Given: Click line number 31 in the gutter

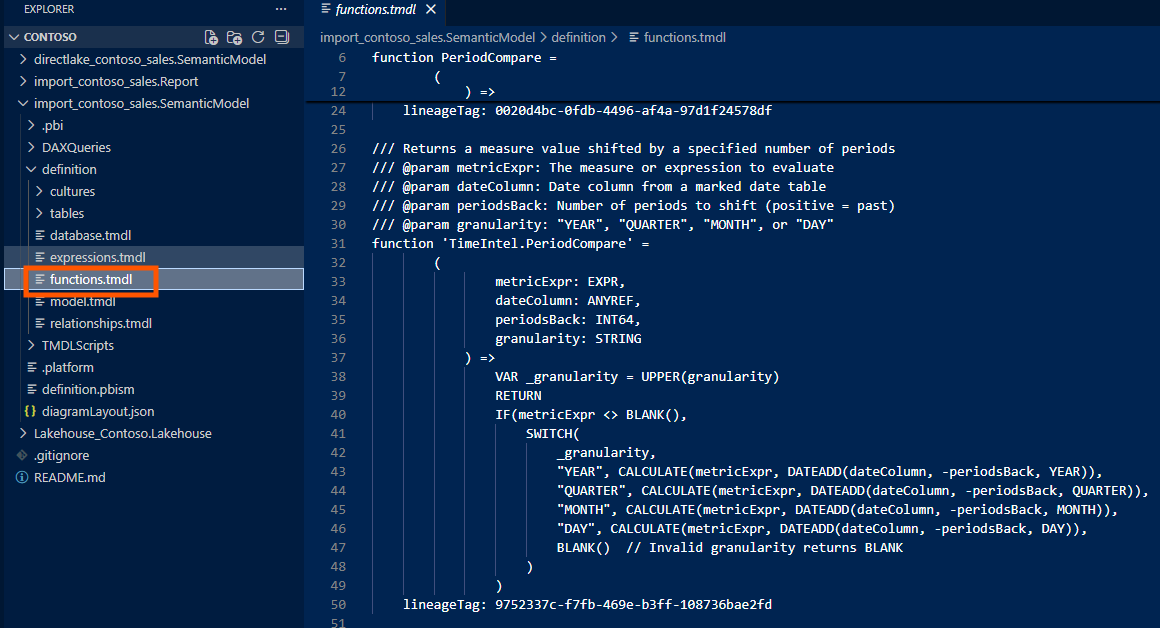Looking at the screenshot, I should (338, 243).
